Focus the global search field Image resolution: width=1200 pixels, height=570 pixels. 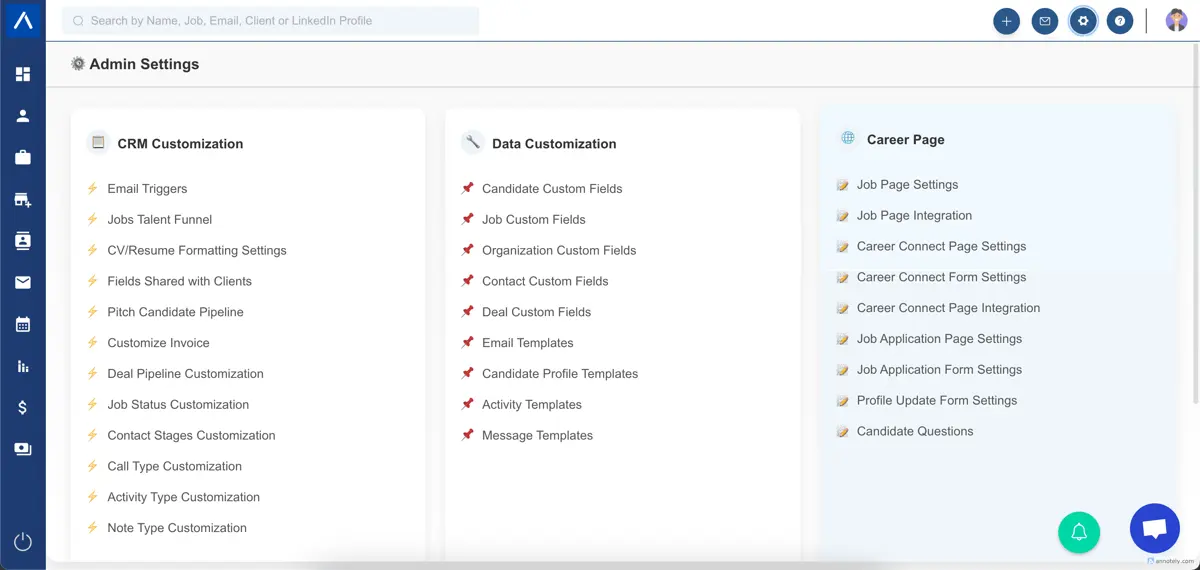pyautogui.click(x=271, y=20)
